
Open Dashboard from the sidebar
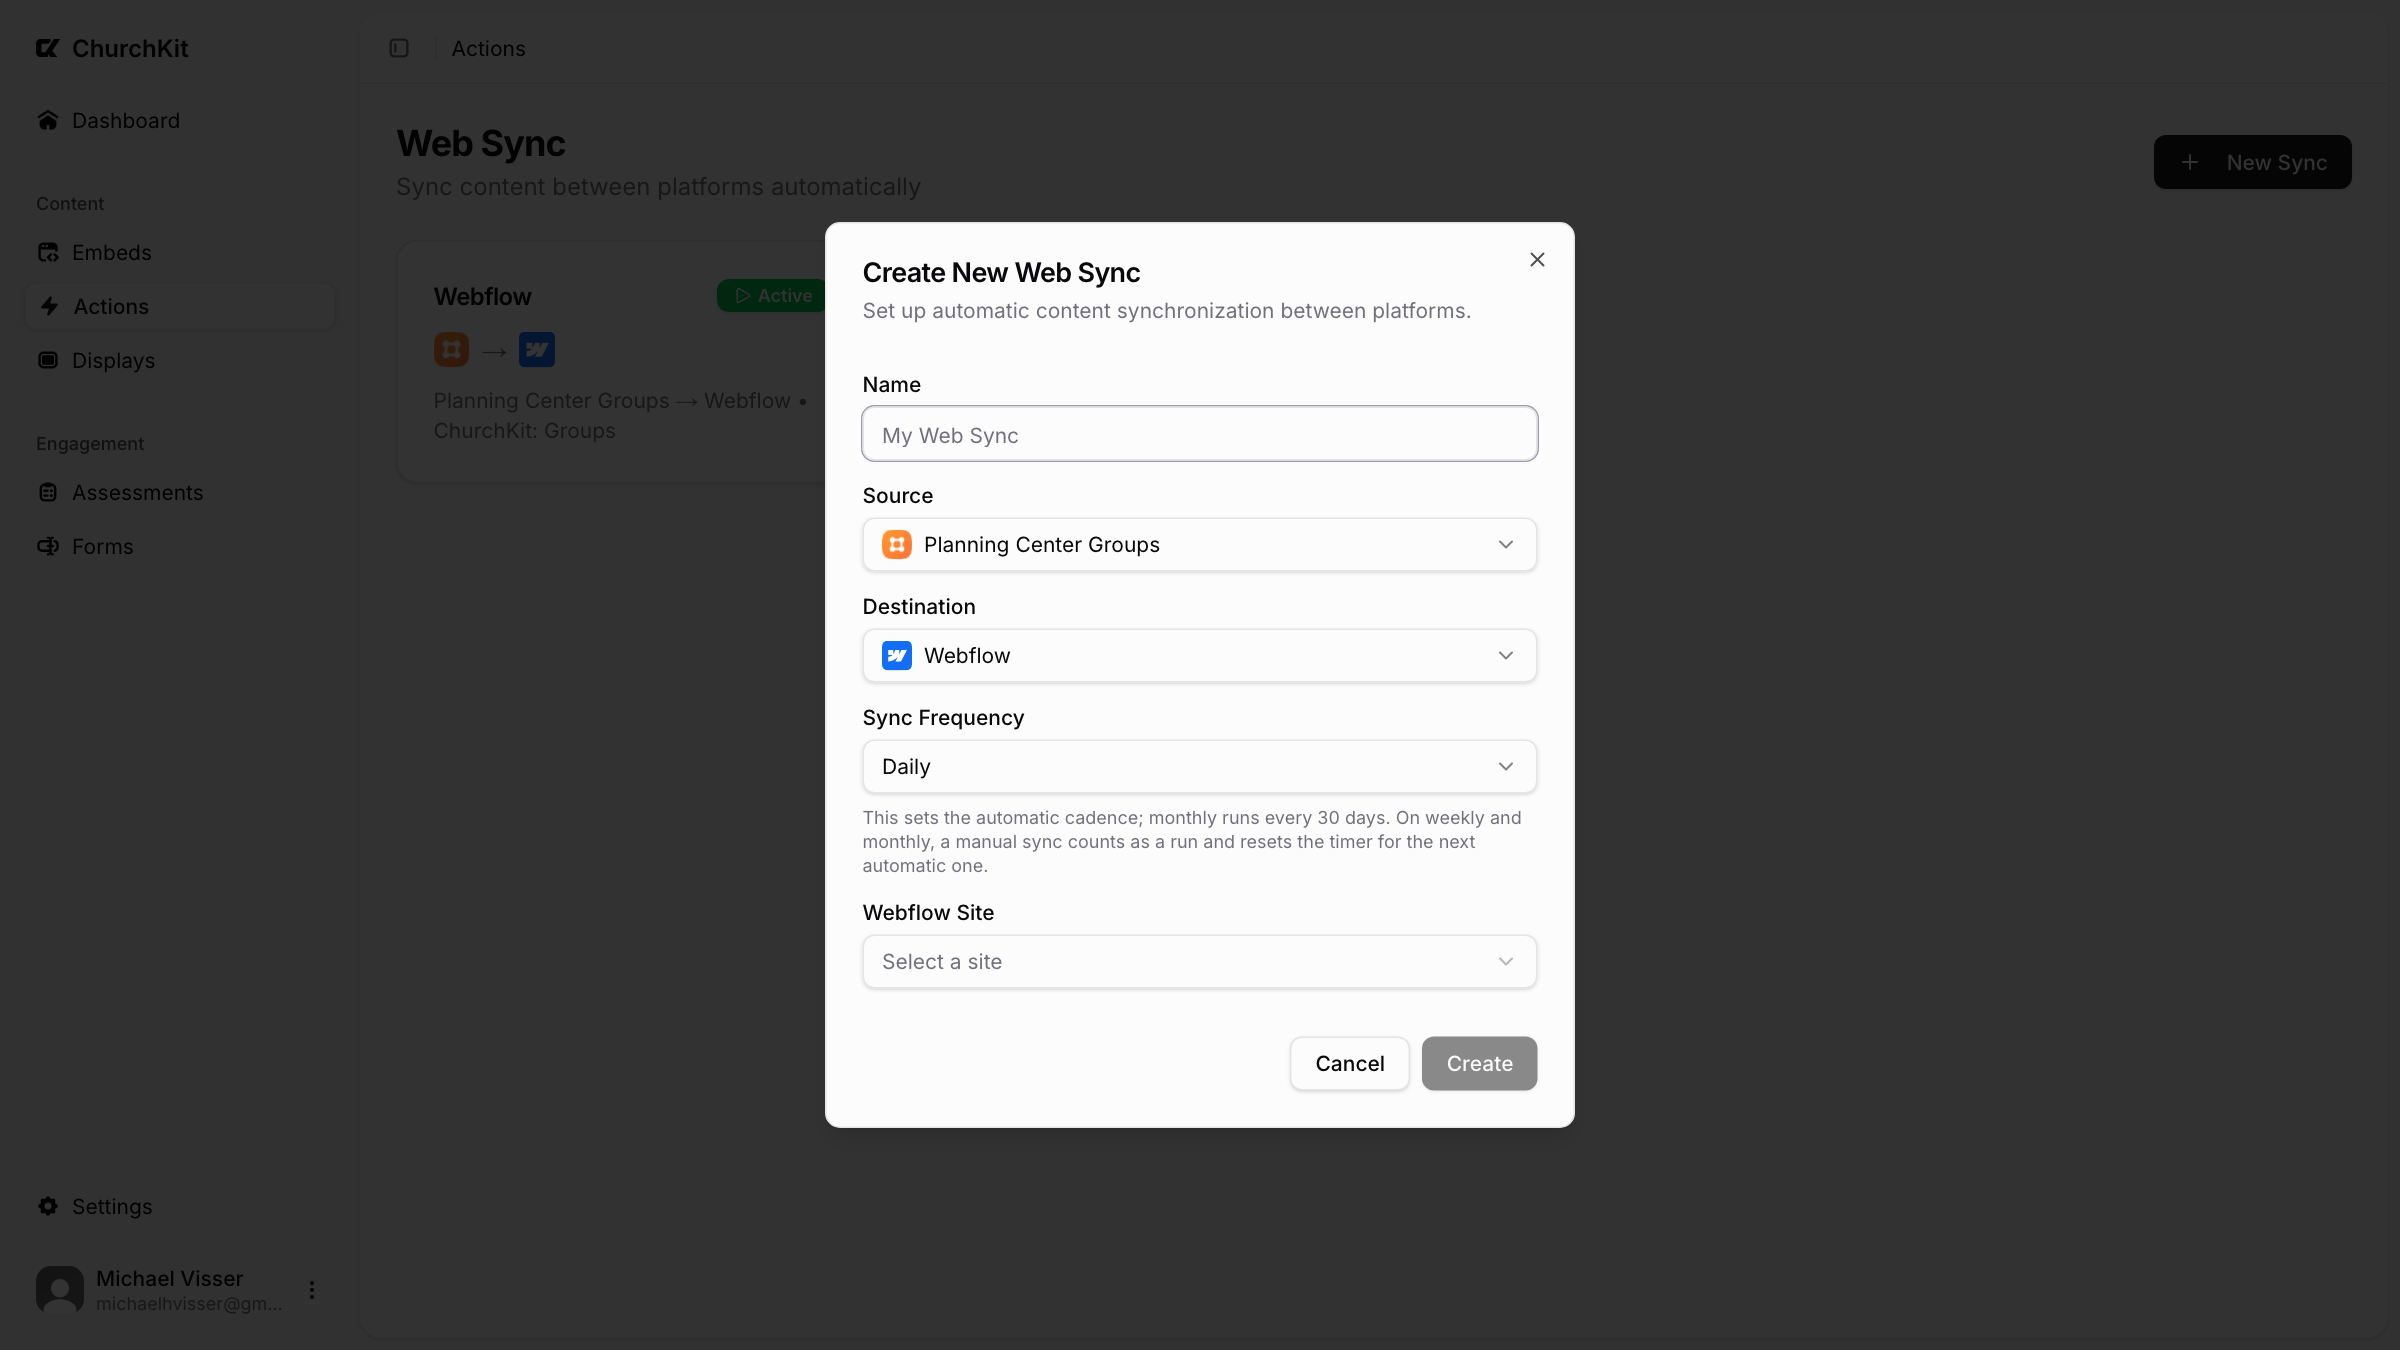point(180,120)
